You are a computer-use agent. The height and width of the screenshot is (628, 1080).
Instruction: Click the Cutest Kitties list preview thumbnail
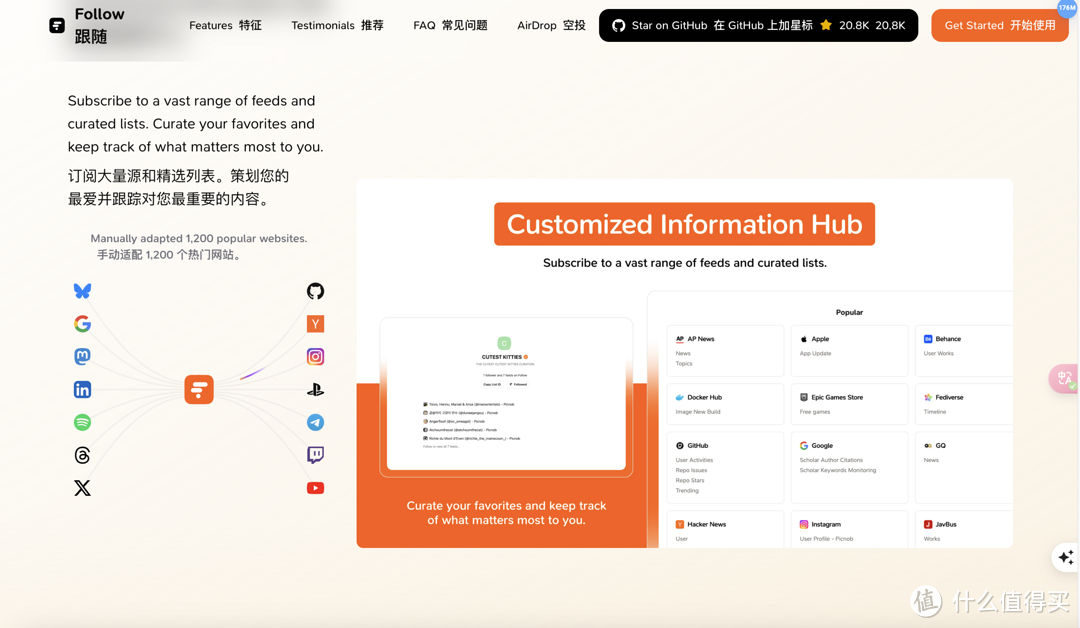click(x=506, y=395)
